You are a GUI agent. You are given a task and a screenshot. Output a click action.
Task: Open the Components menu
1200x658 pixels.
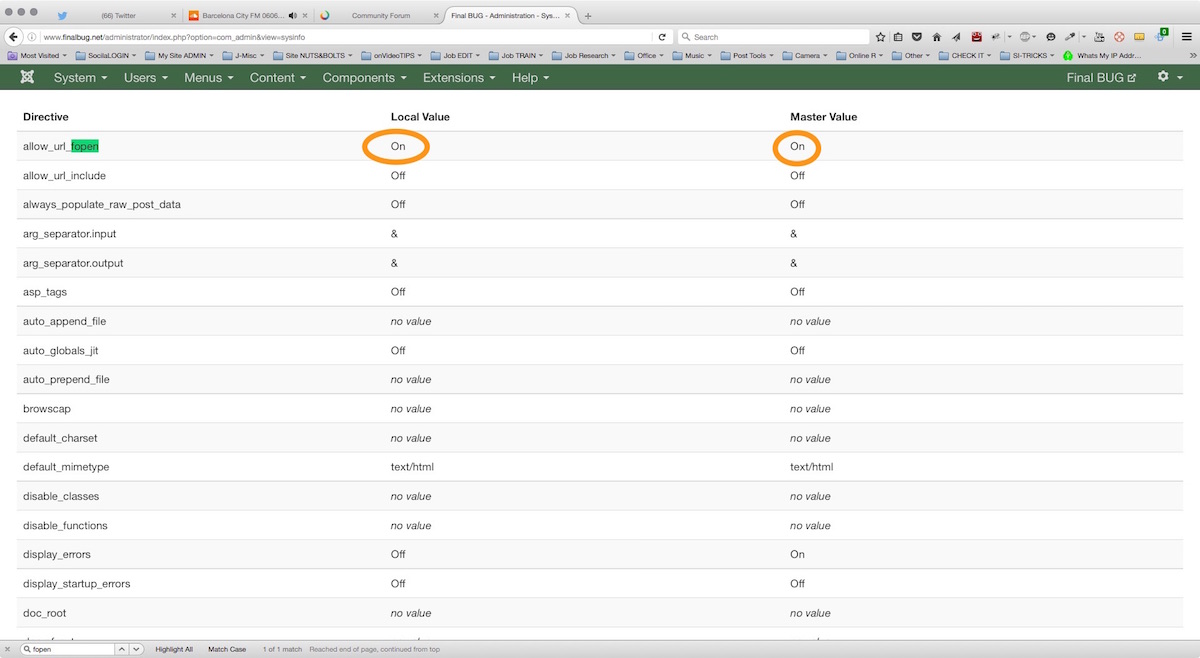[x=364, y=78]
